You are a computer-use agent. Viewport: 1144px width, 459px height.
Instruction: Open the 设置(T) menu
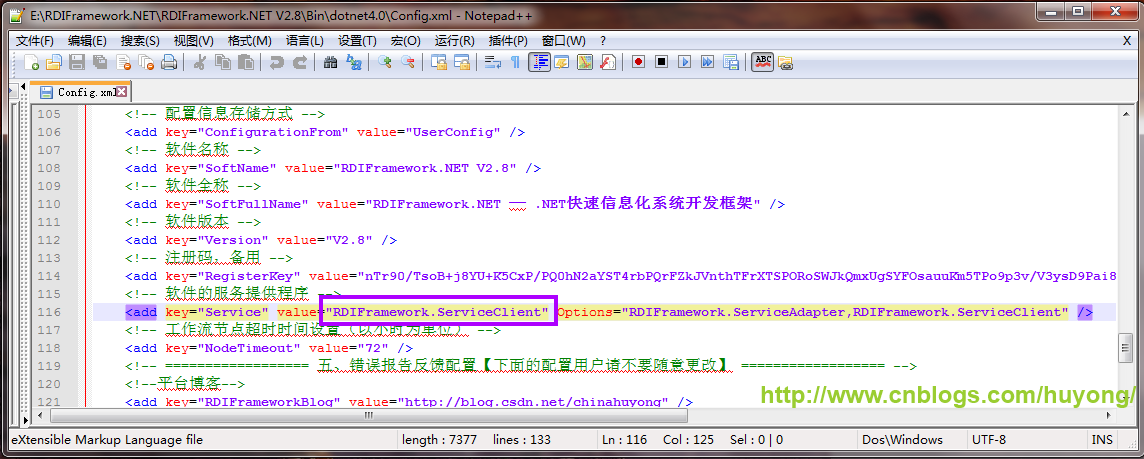(x=358, y=41)
